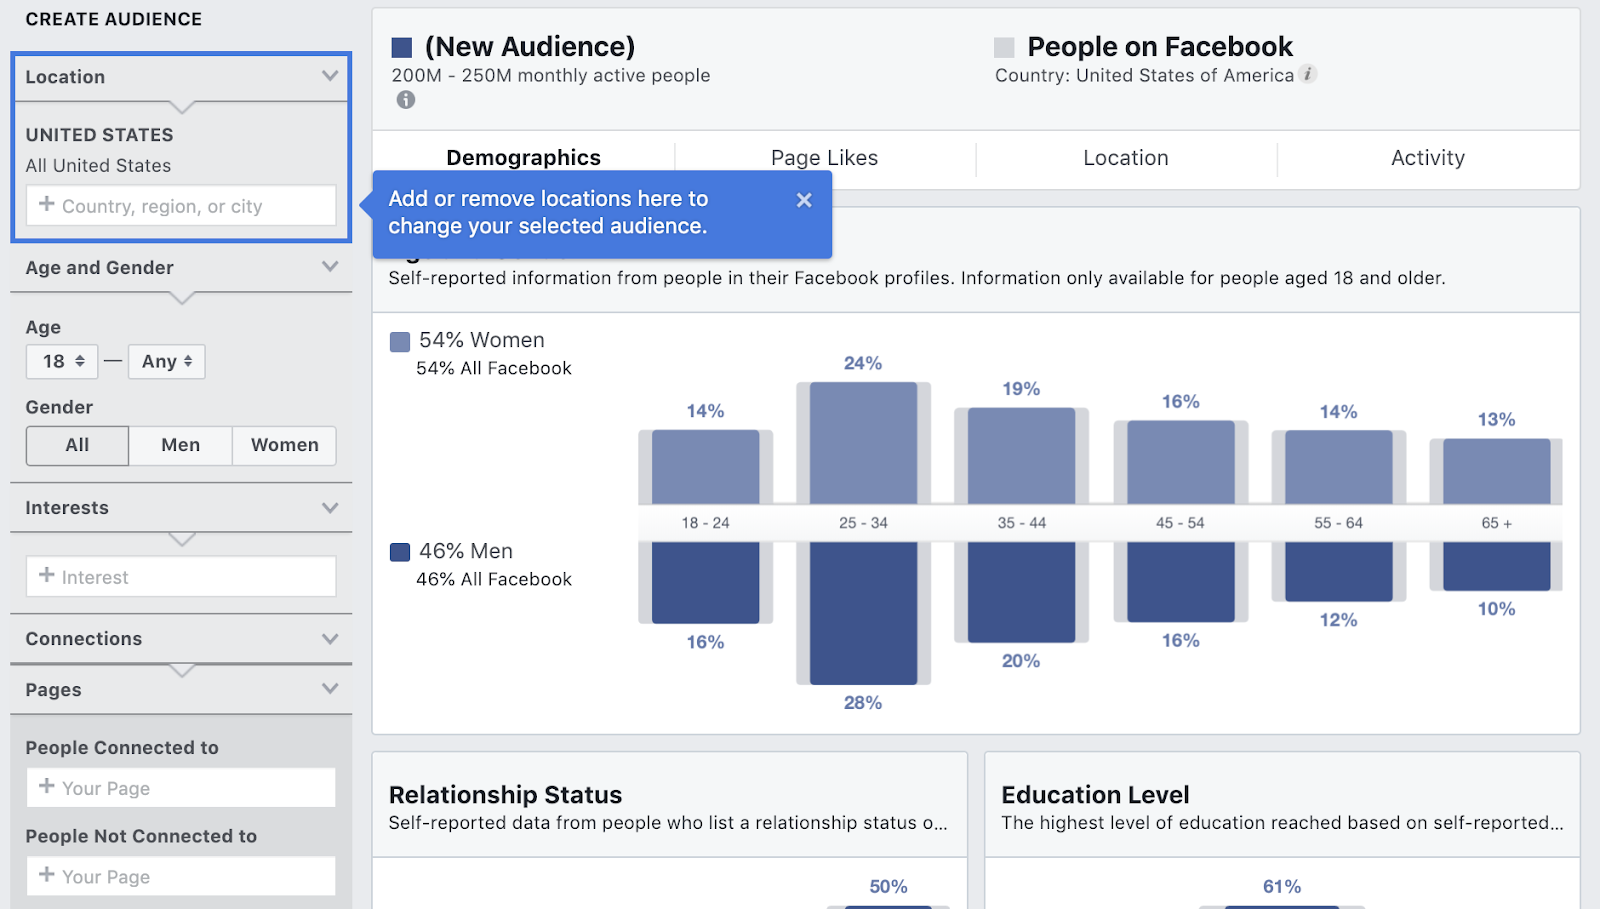Collapse the Interests section
This screenshot has width=1600, height=909.
click(330, 508)
